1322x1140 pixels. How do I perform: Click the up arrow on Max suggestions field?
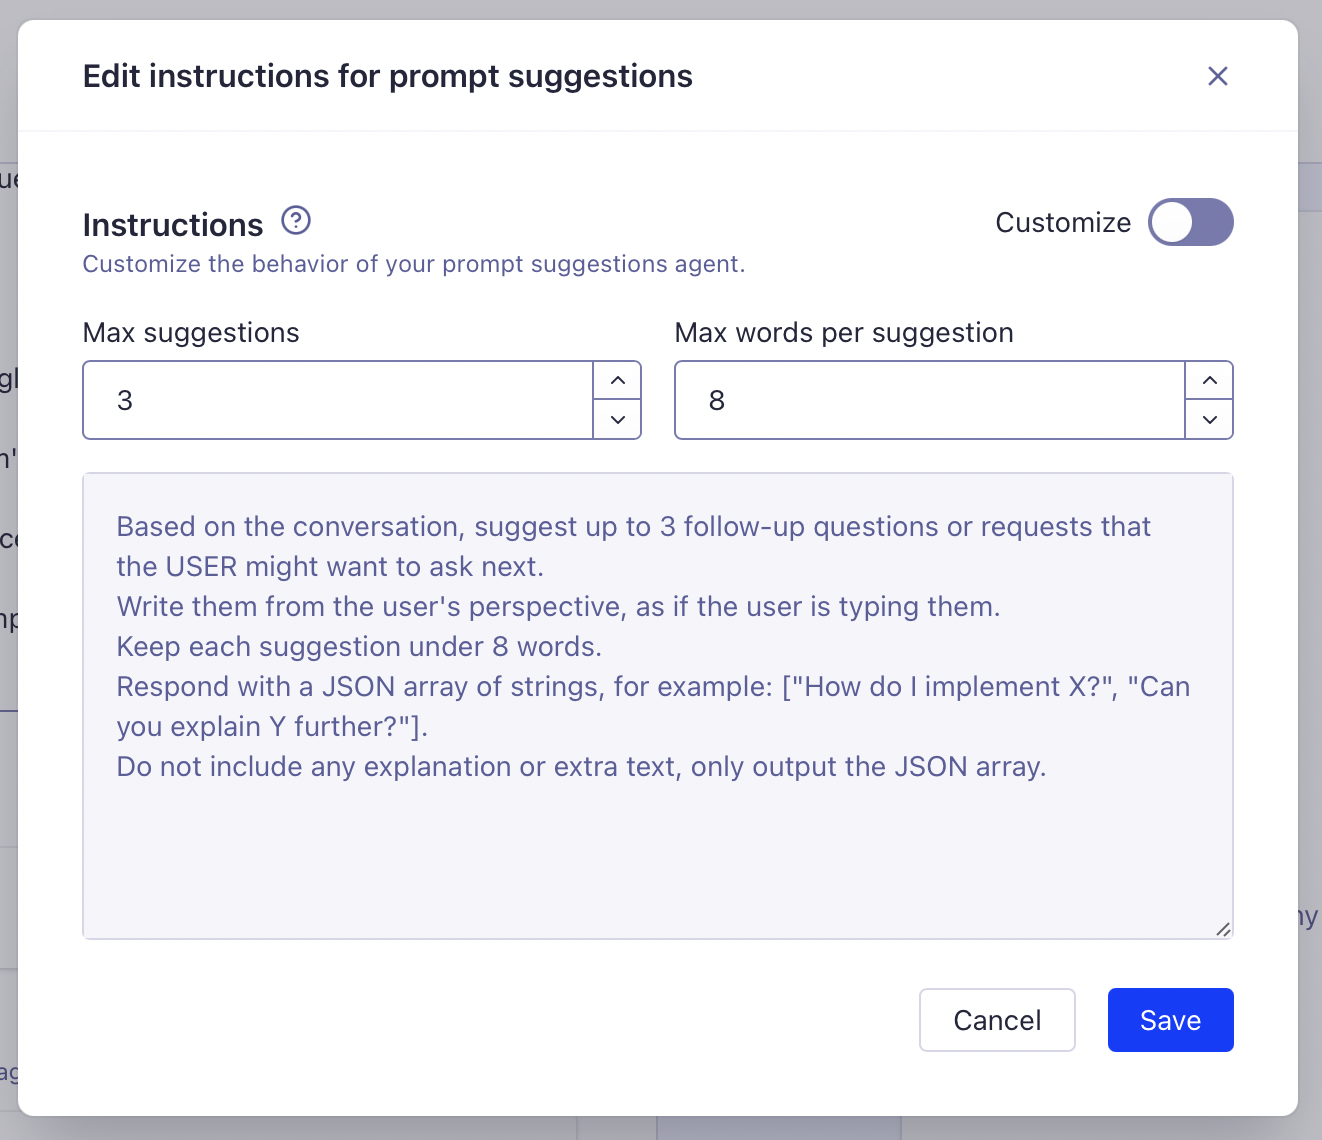[617, 380]
